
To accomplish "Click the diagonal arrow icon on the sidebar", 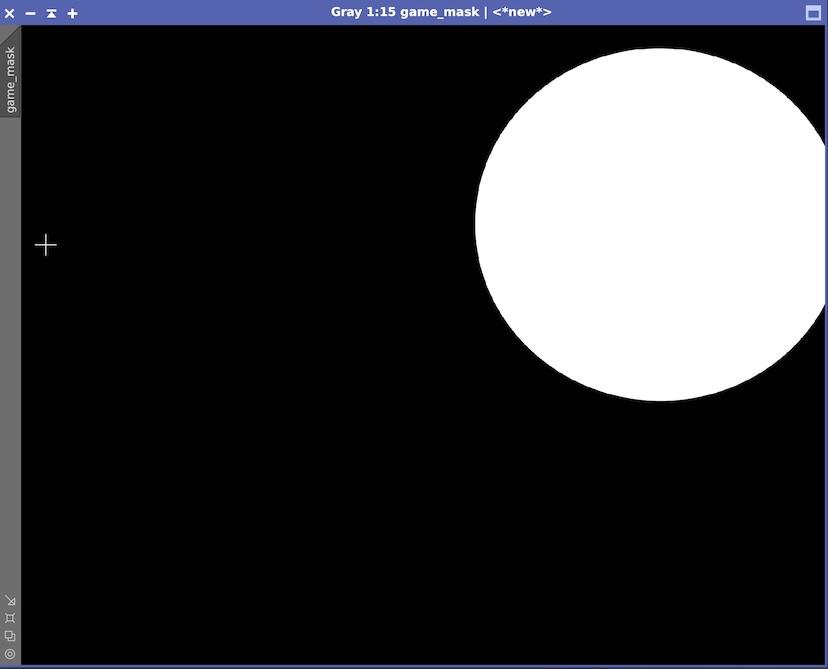I will click(x=10, y=600).
